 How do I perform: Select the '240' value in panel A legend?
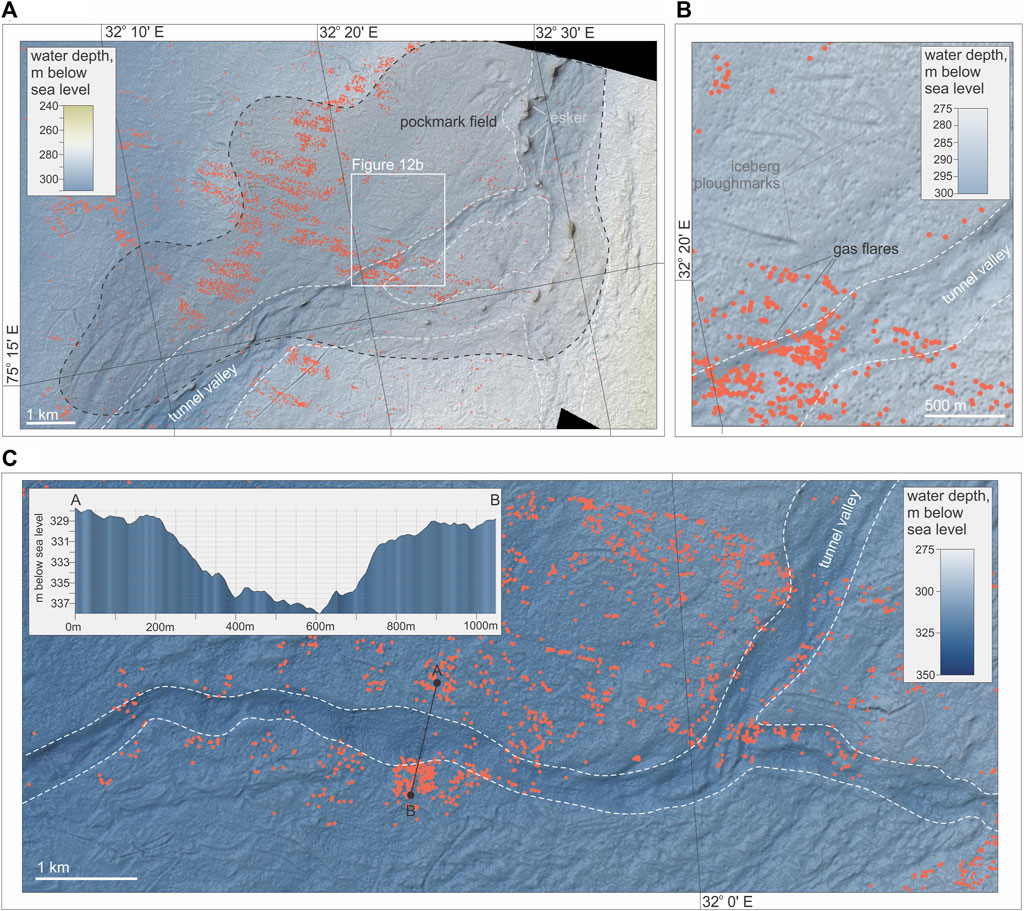click(48, 106)
